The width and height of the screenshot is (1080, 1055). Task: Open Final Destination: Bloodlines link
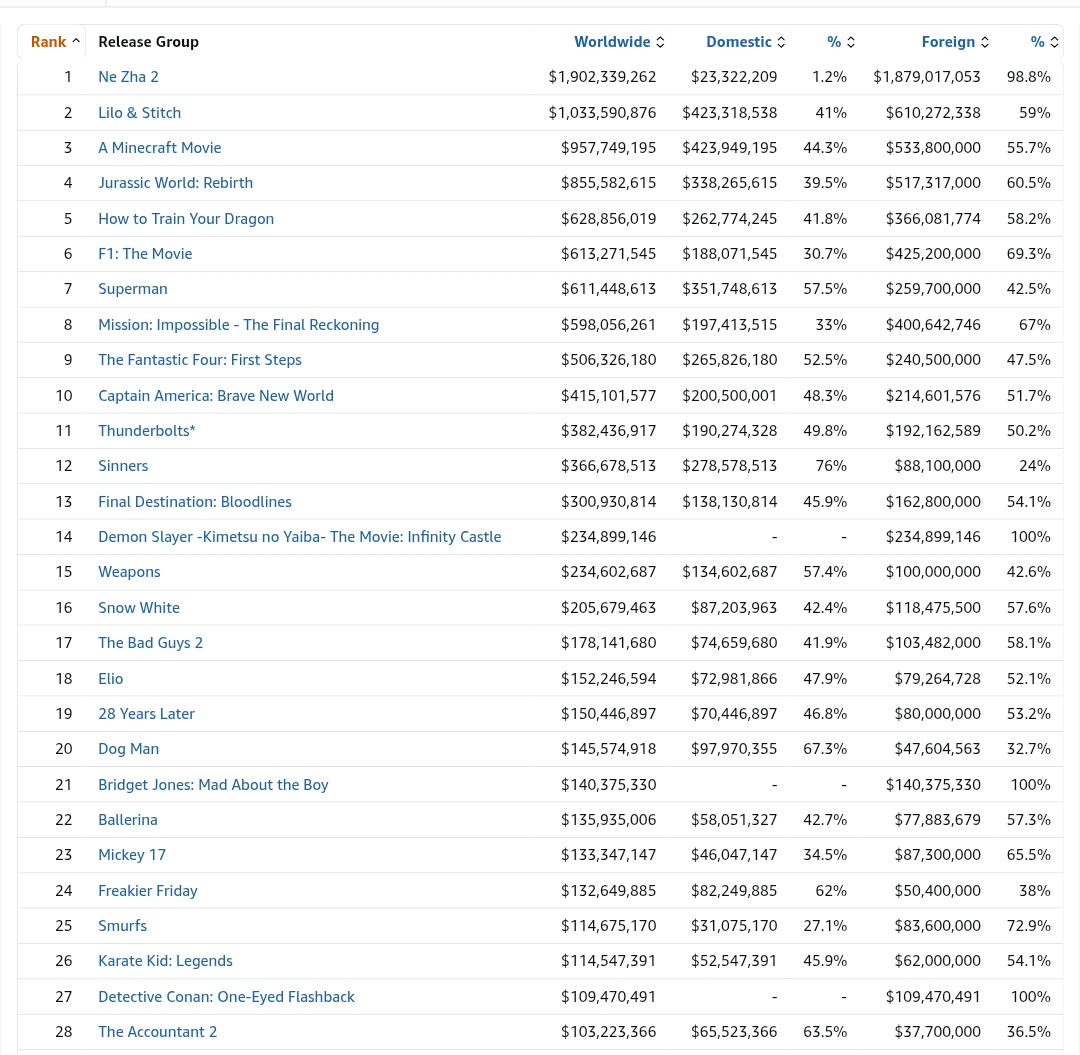point(195,502)
